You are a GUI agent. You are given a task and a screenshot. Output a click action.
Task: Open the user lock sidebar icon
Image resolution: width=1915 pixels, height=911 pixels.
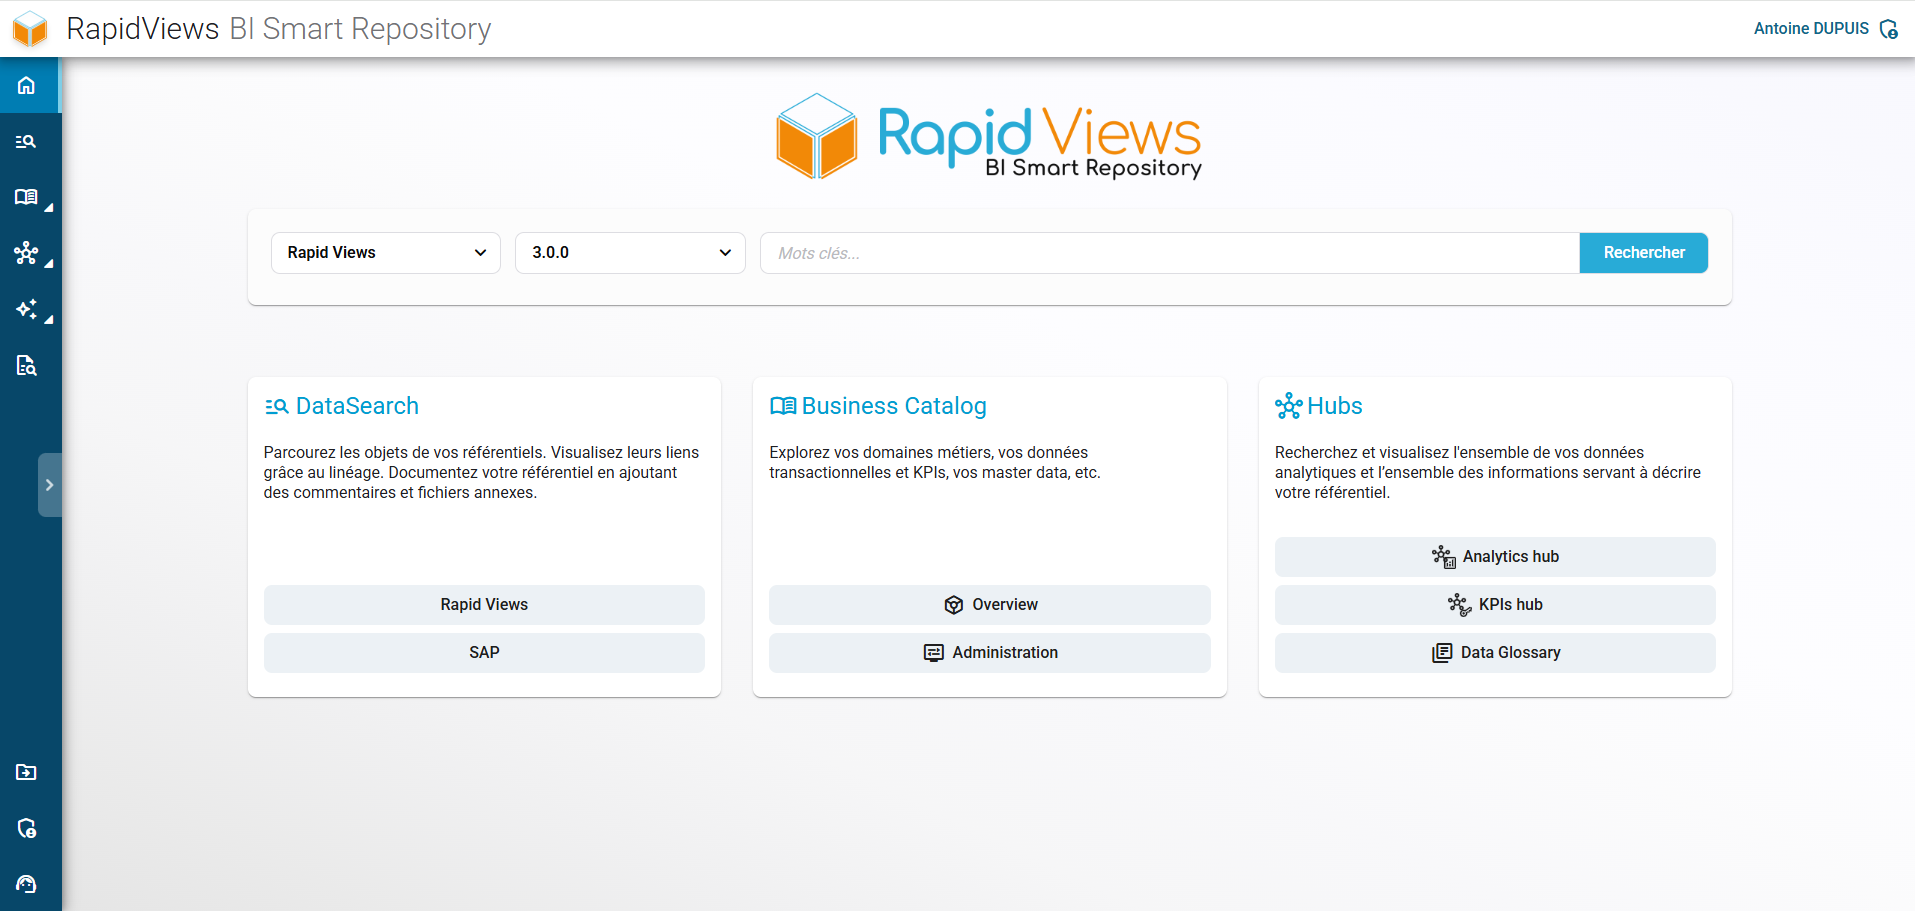(x=27, y=828)
